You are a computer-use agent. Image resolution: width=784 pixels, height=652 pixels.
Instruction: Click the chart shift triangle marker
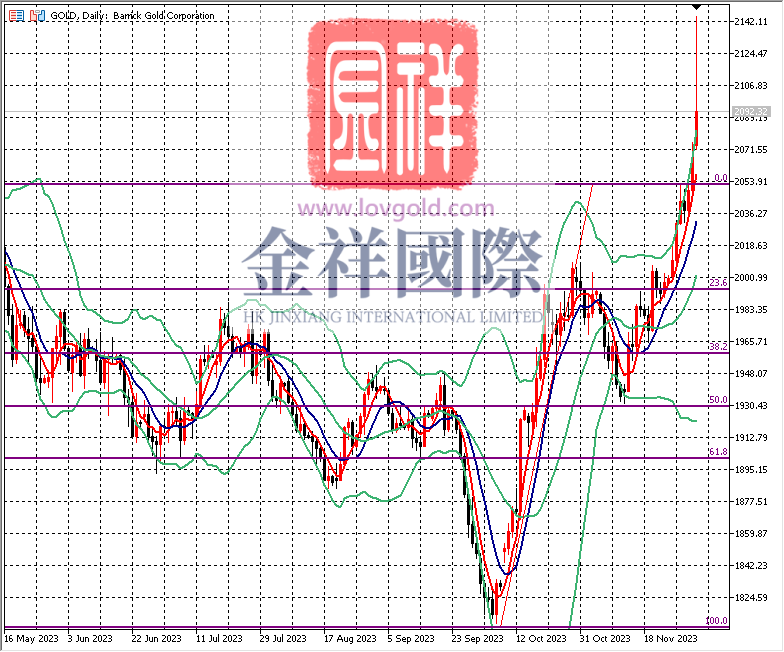[x=697, y=8]
